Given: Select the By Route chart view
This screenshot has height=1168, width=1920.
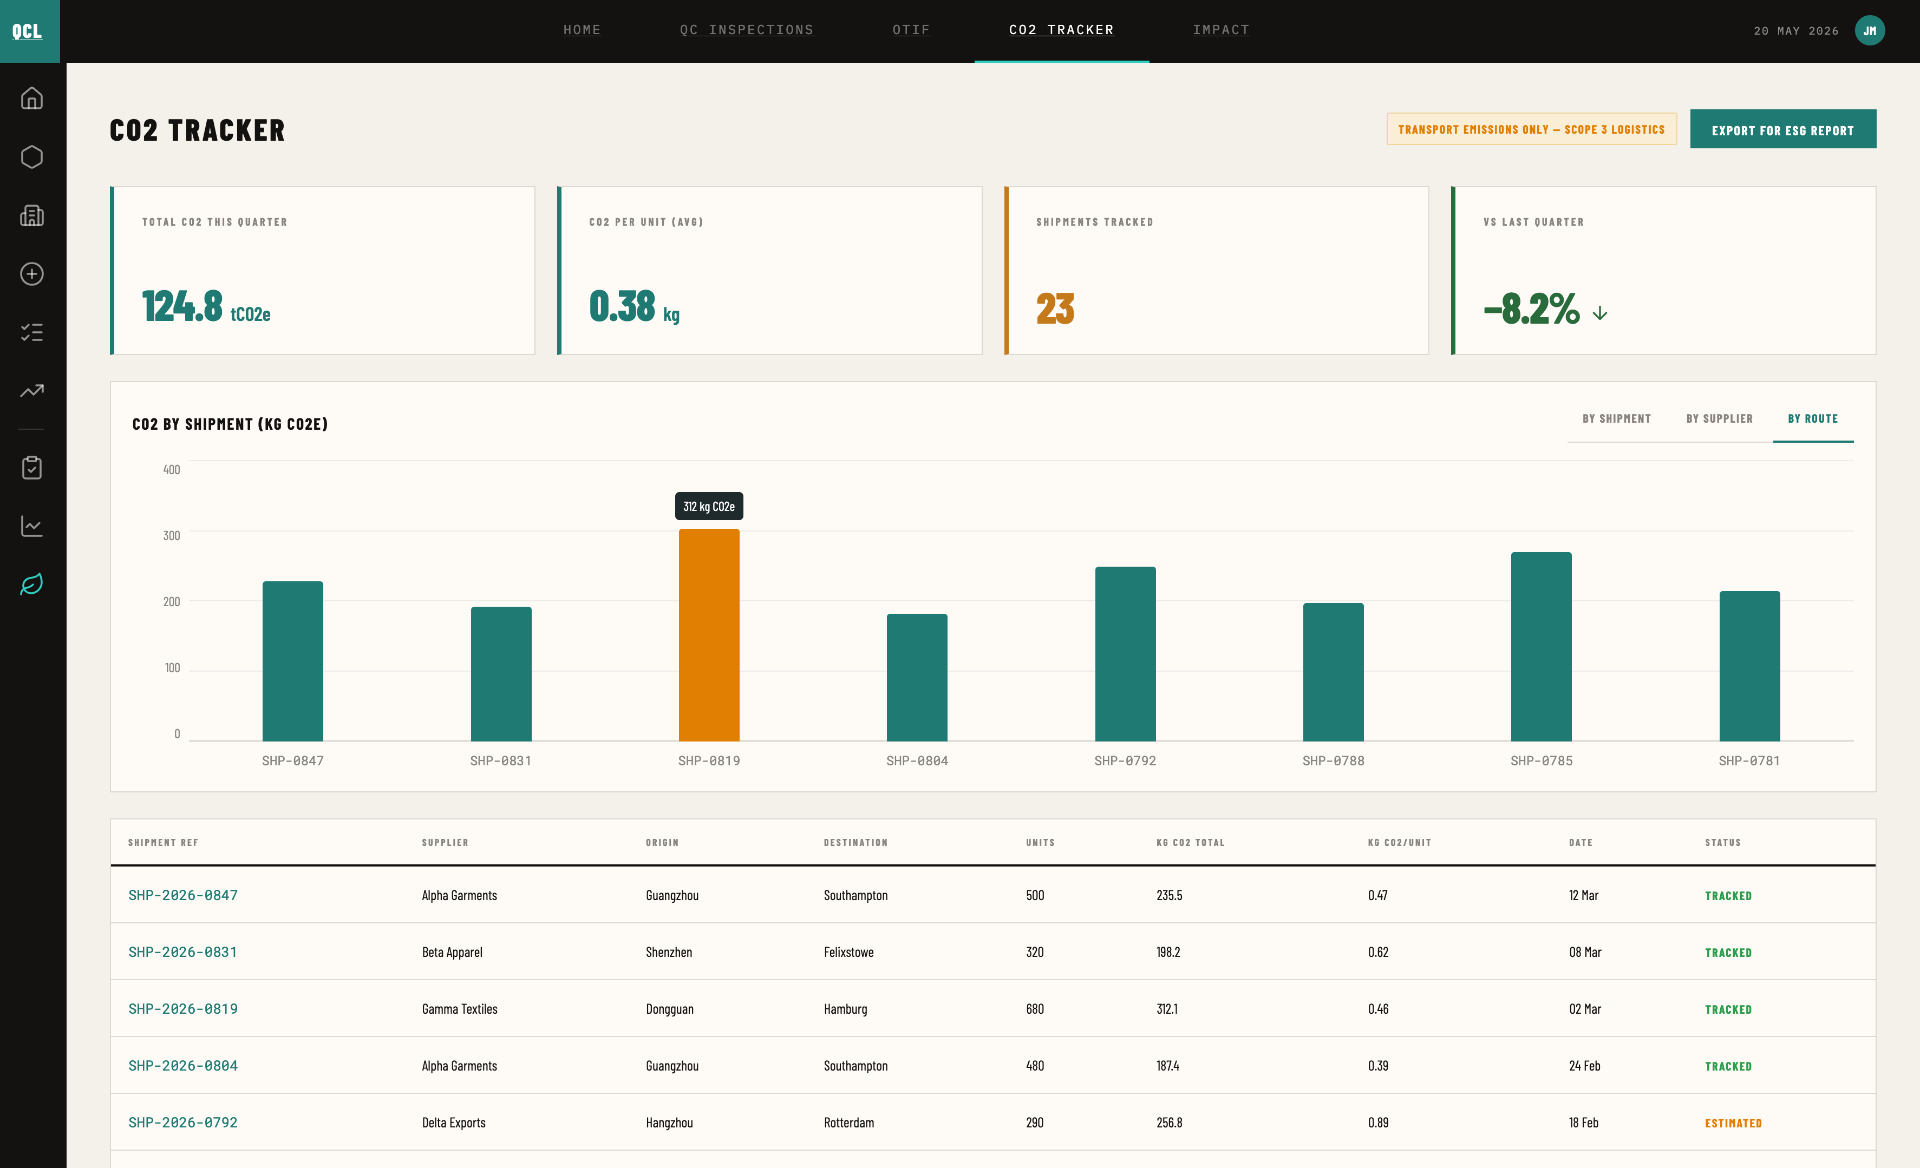Looking at the screenshot, I should click(1813, 419).
